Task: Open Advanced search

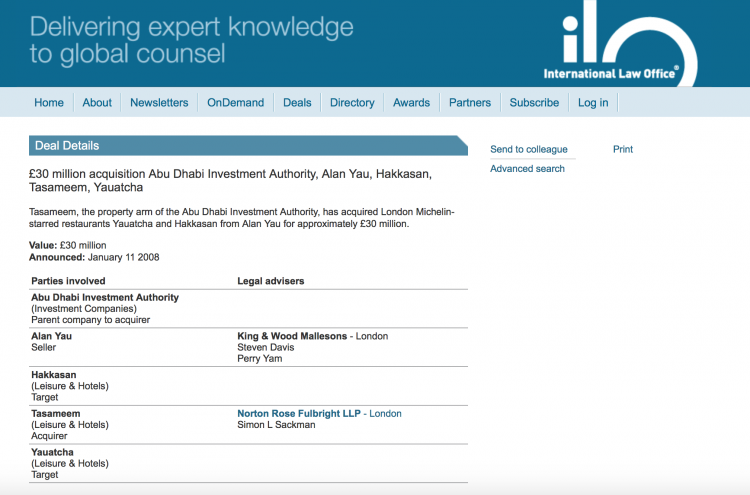Action: point(527,168)
